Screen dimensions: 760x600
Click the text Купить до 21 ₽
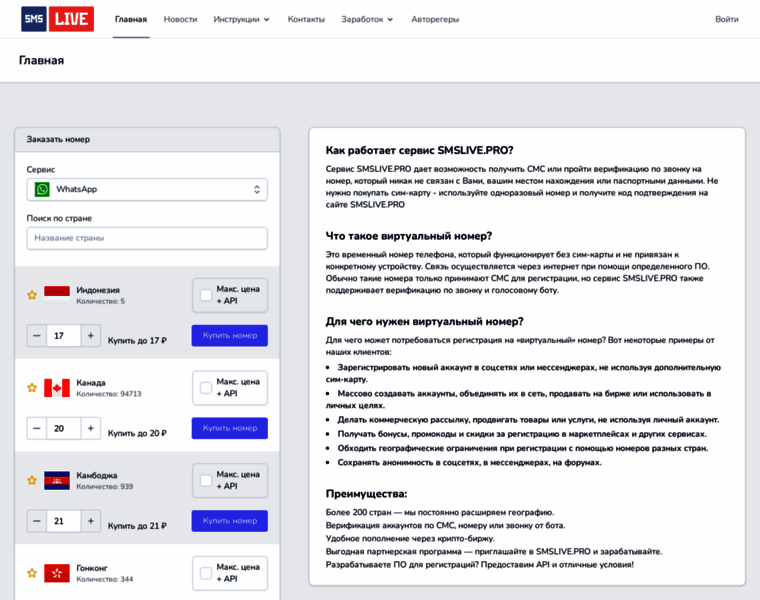(x=137, y=526)
